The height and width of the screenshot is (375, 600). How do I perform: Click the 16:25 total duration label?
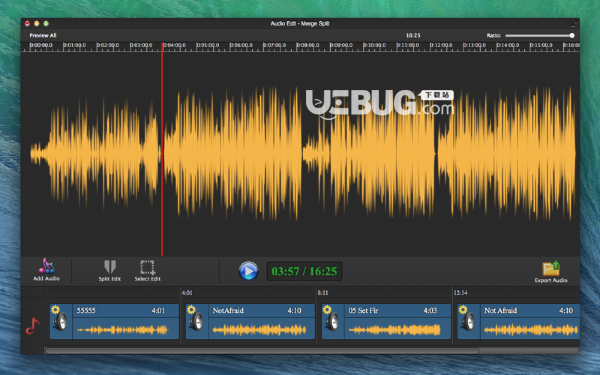coord(413,35)
